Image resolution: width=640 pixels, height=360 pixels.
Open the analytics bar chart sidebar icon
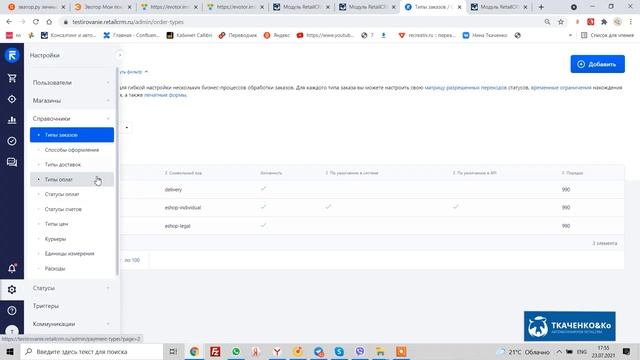tap(12, 120)
